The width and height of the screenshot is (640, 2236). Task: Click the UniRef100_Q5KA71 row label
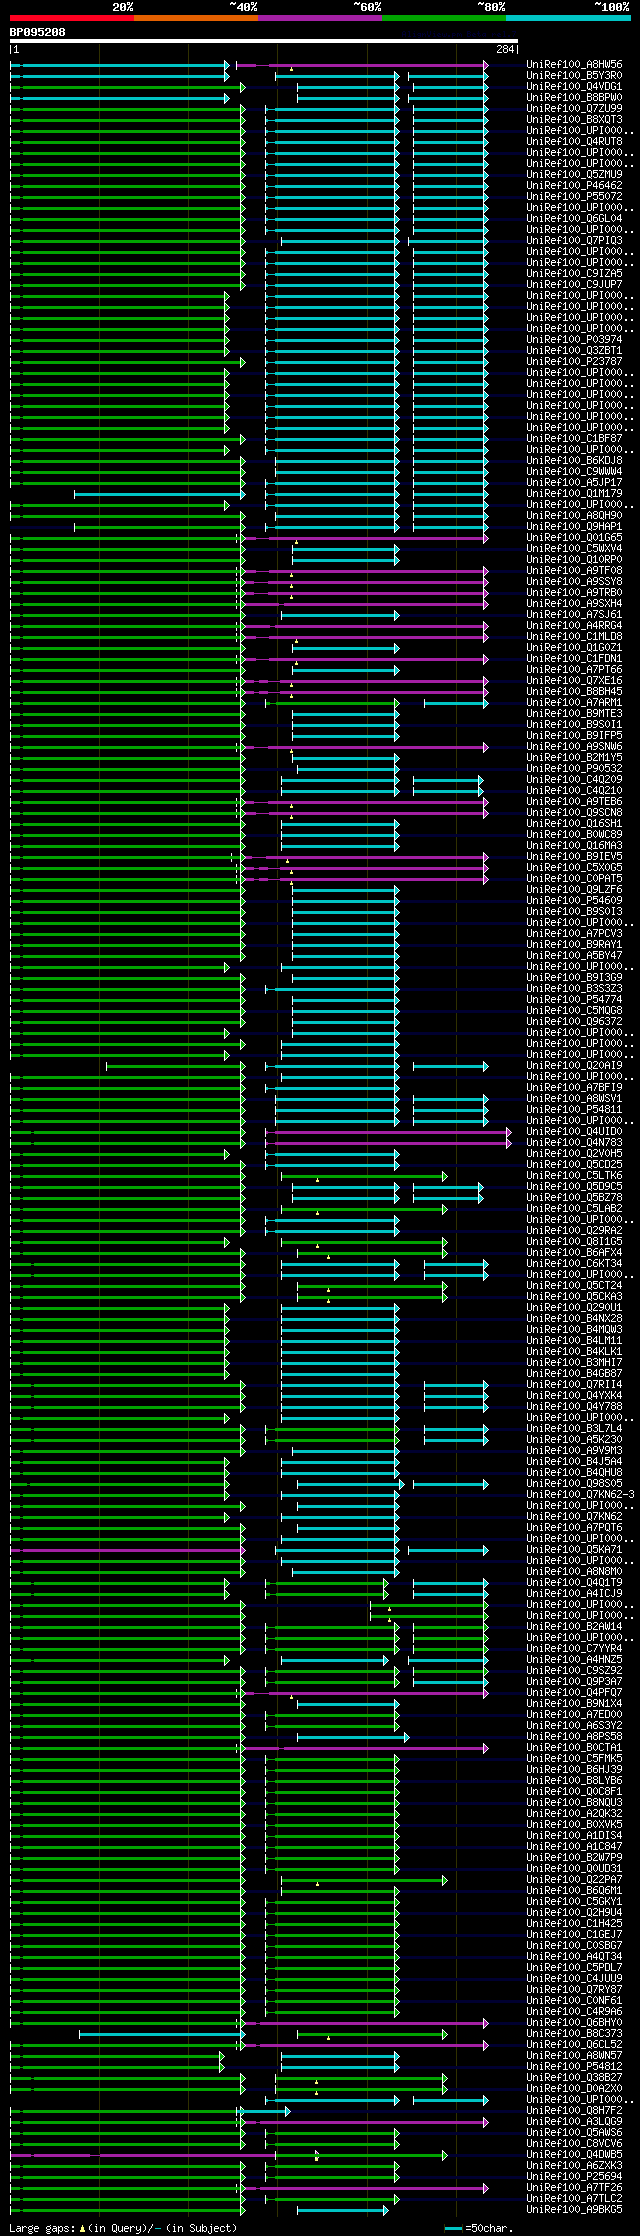tap(574, 1549)
